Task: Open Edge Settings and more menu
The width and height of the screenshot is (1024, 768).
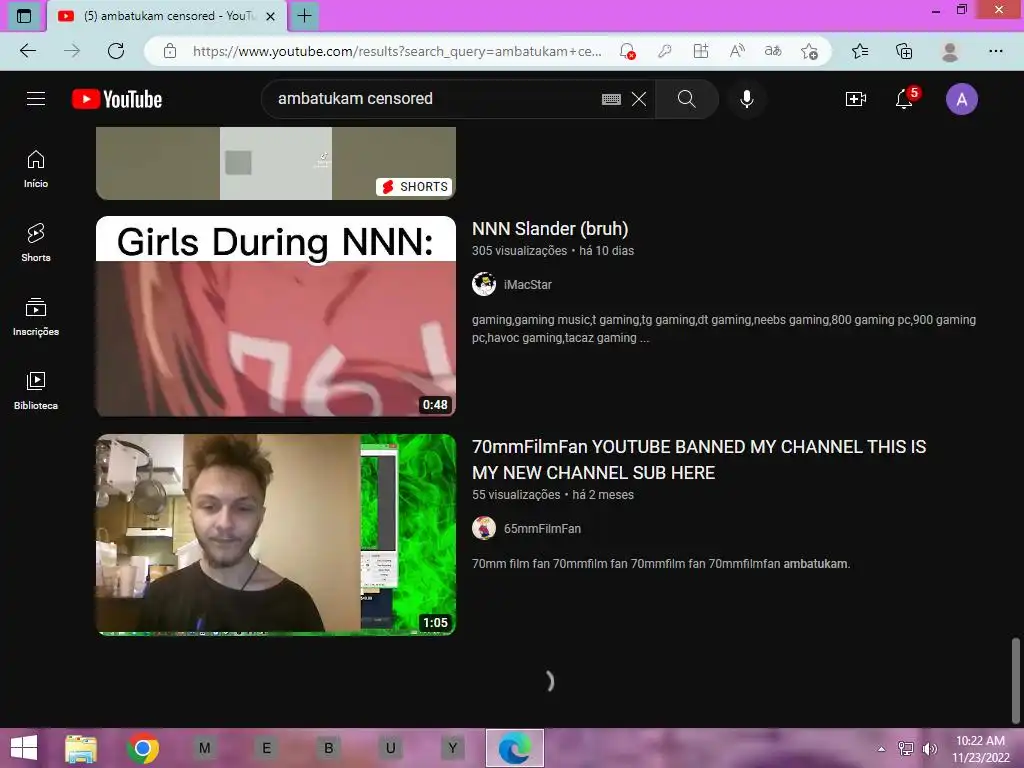Action: coord(995,51)
